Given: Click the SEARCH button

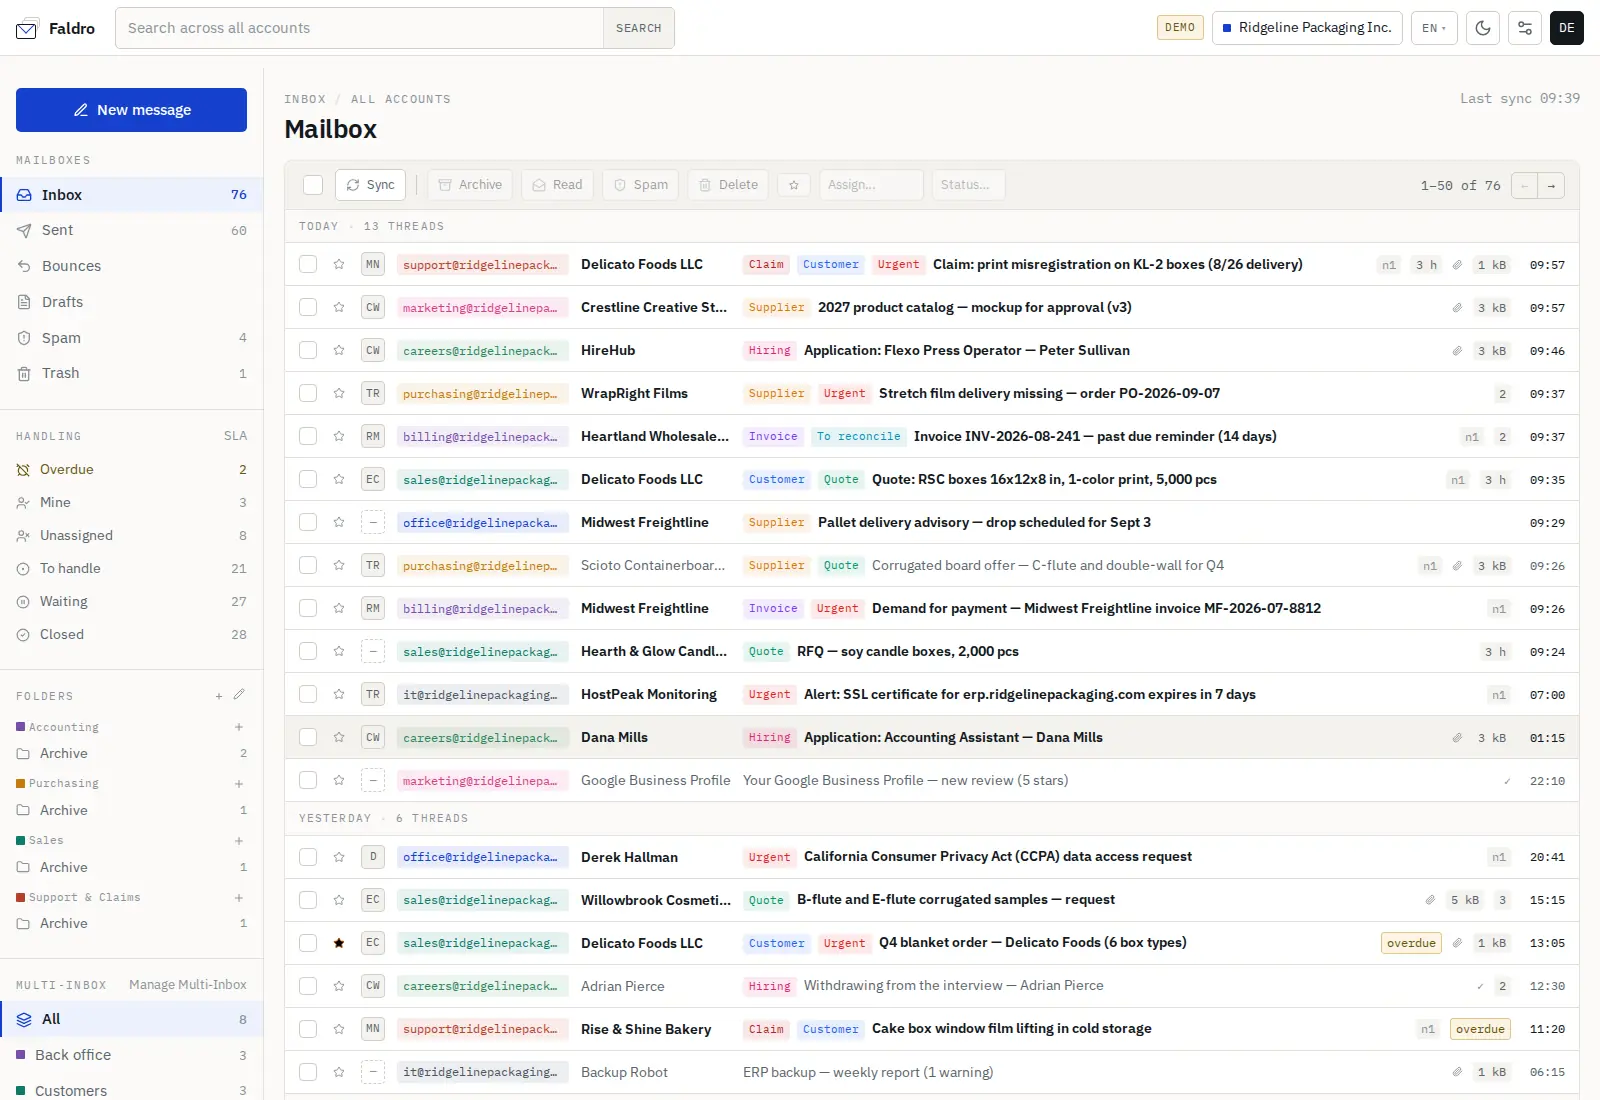Looking at the screenshot, I should point(638,28).
